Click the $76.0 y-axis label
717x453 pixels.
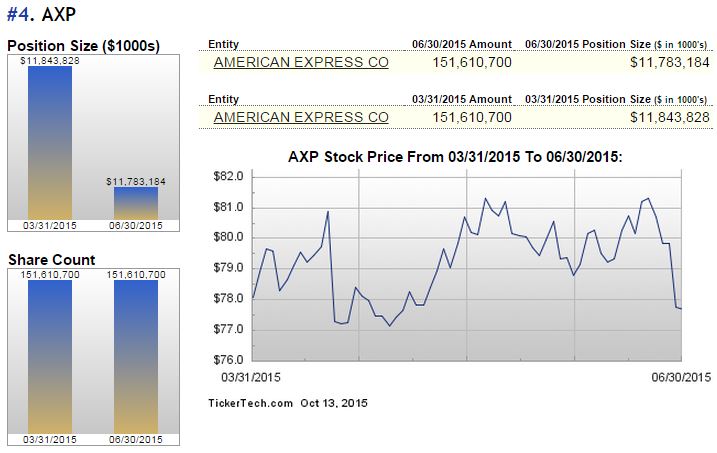229,360
